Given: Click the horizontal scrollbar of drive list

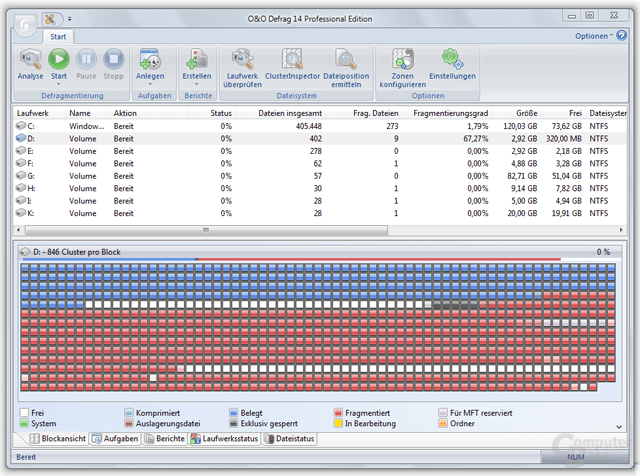Looking at the screenshot, I should click(206, 230).
